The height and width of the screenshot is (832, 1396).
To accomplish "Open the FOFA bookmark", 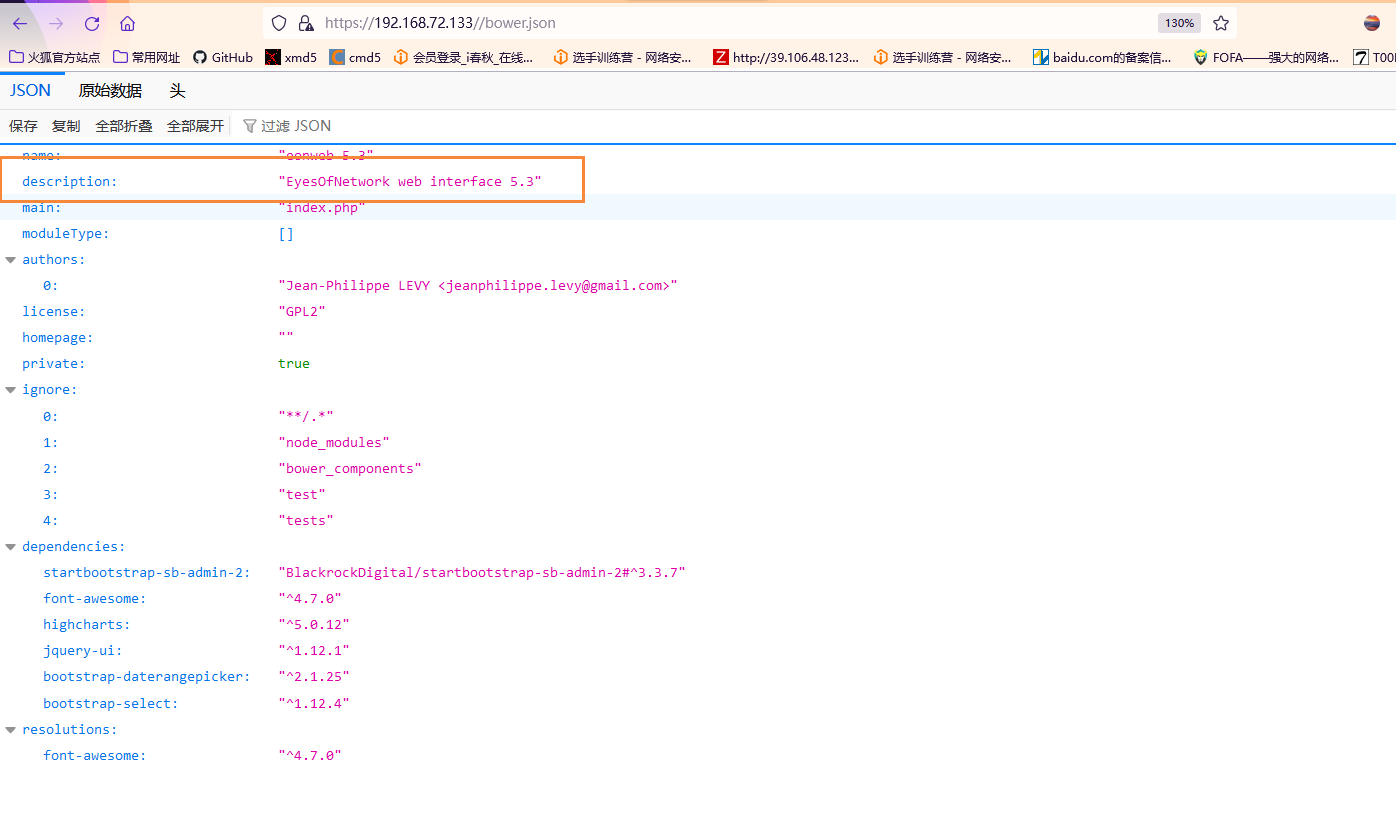I will point(1266,57).
